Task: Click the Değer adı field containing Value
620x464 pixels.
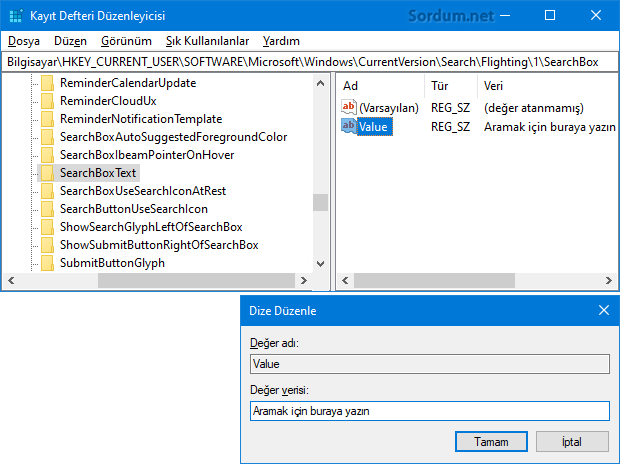Action: 430,364
